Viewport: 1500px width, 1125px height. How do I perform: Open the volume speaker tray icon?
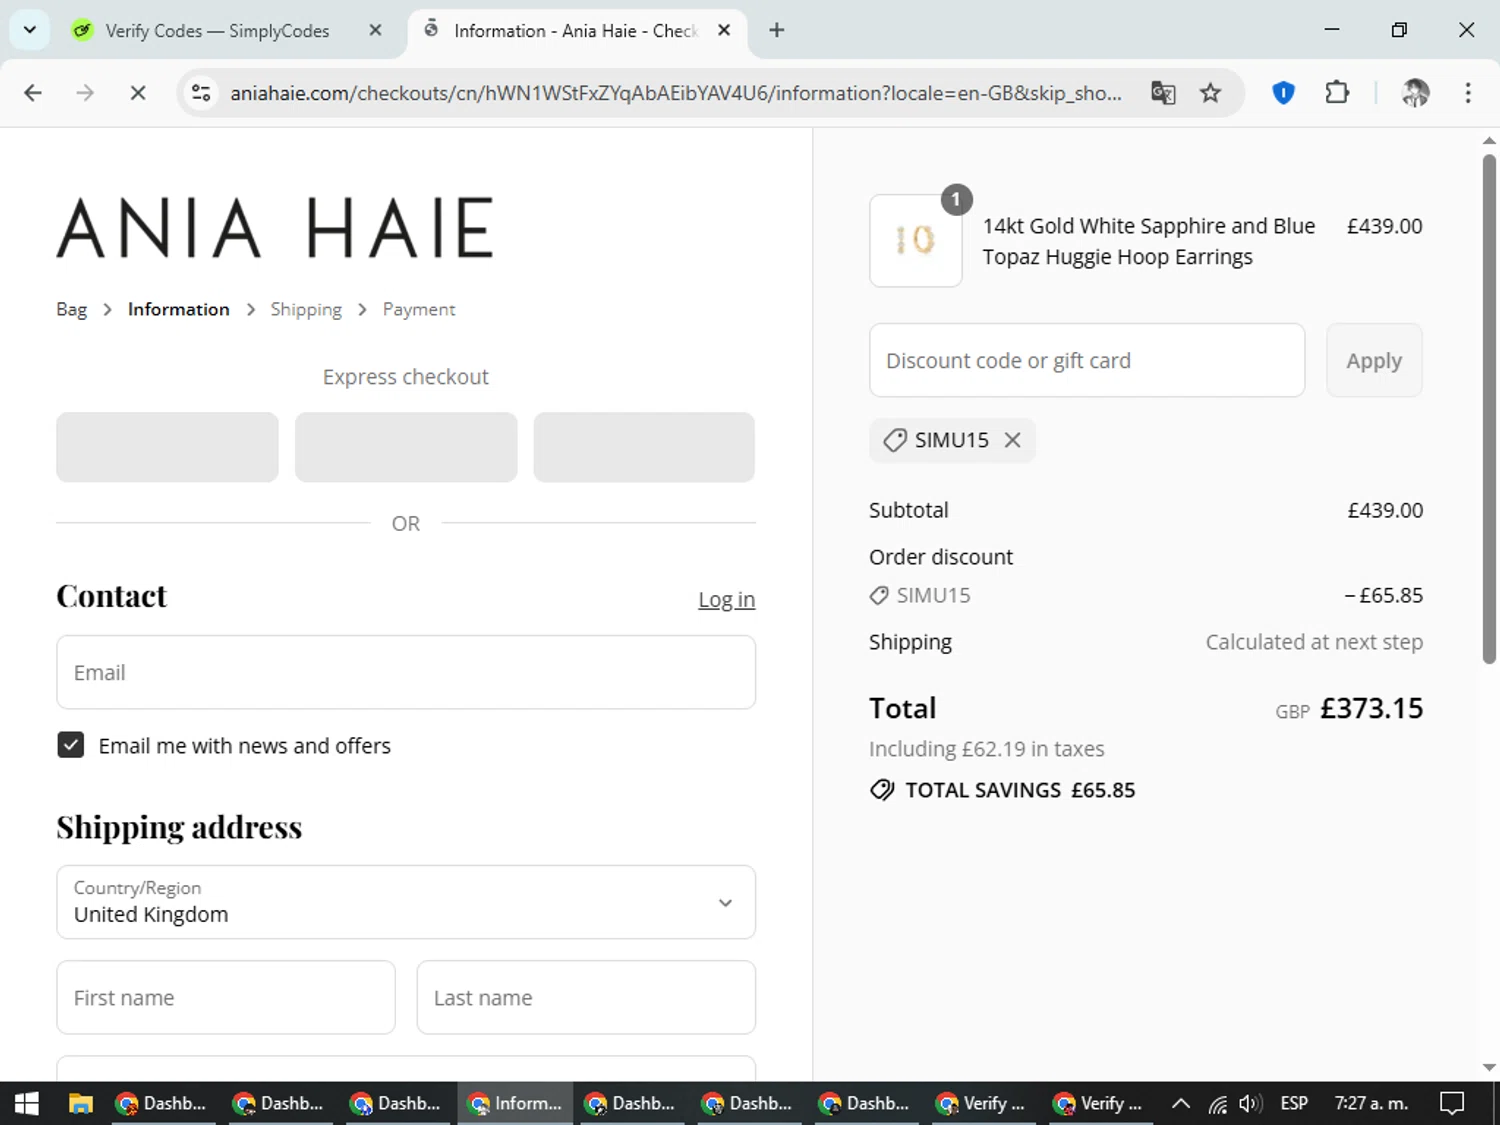coord(1250,1103)
